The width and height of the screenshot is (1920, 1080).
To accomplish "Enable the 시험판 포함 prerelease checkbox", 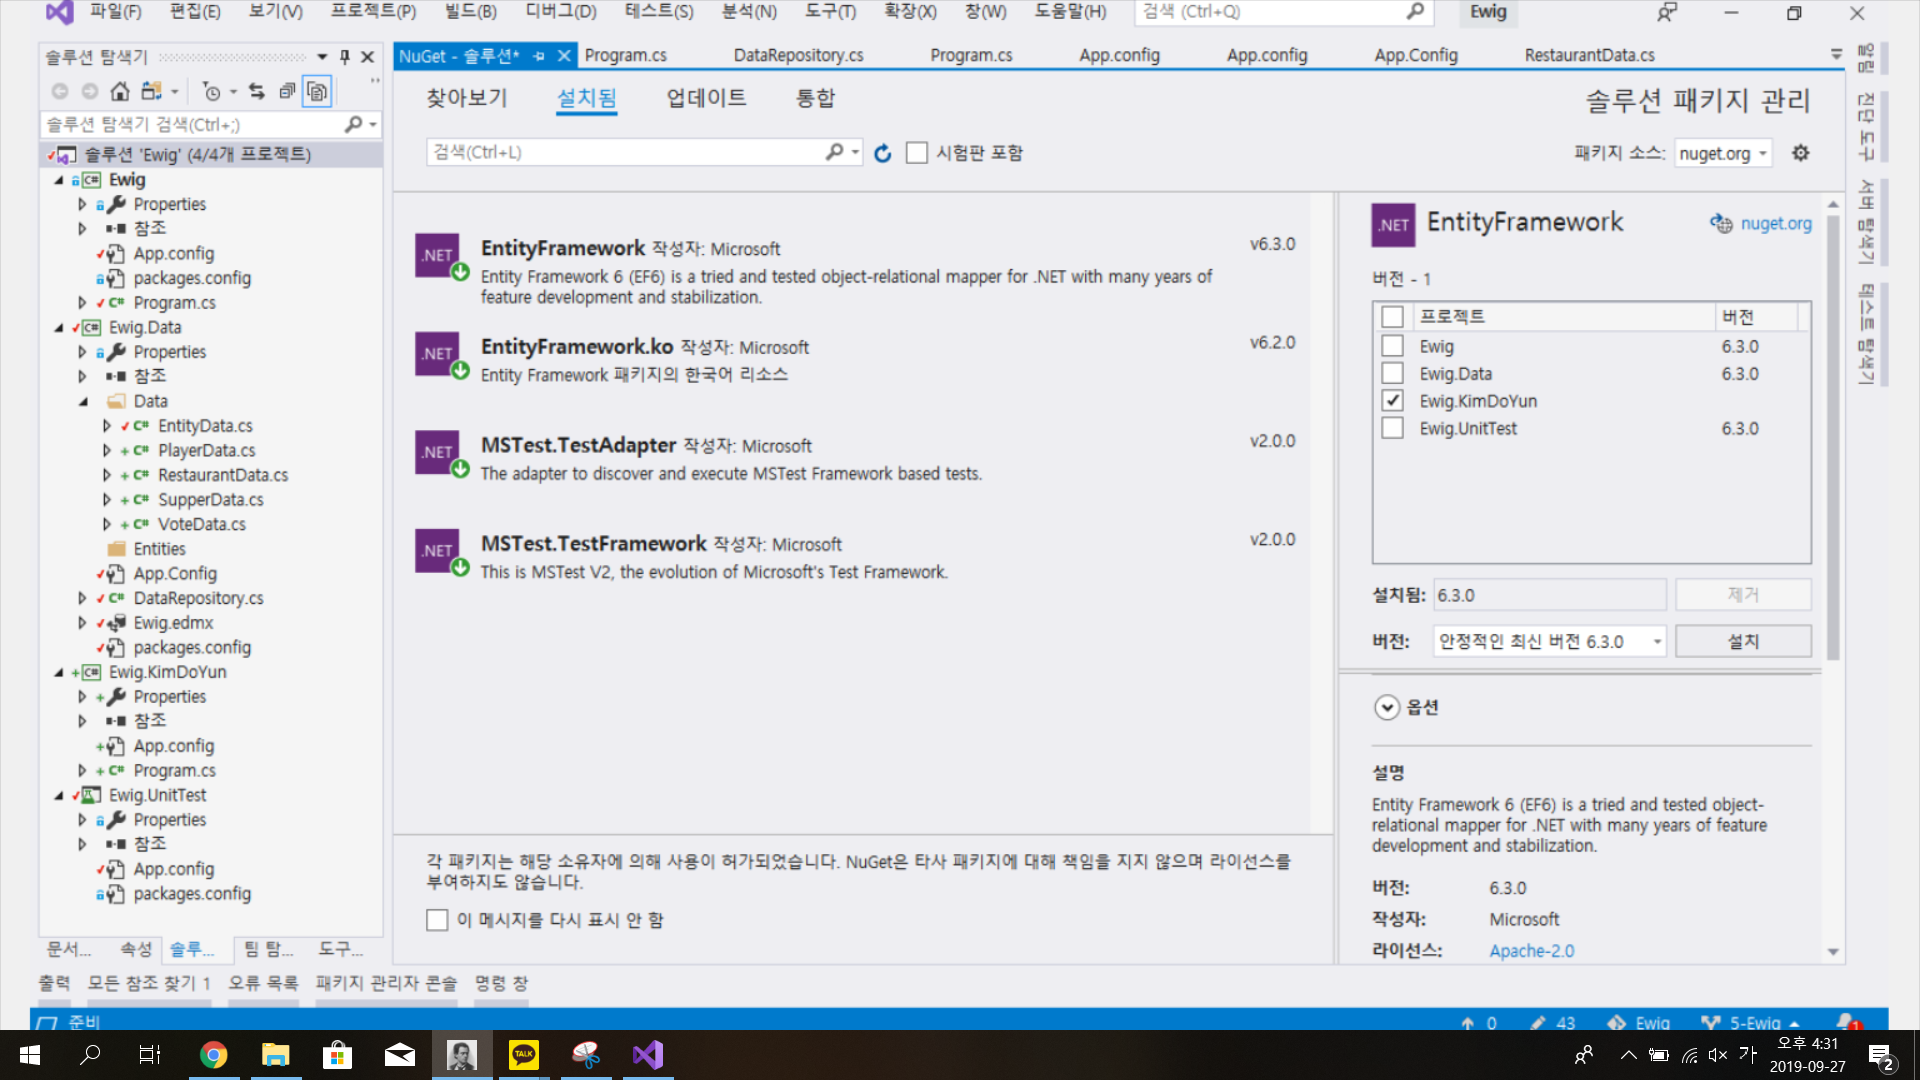I will 916,153.
